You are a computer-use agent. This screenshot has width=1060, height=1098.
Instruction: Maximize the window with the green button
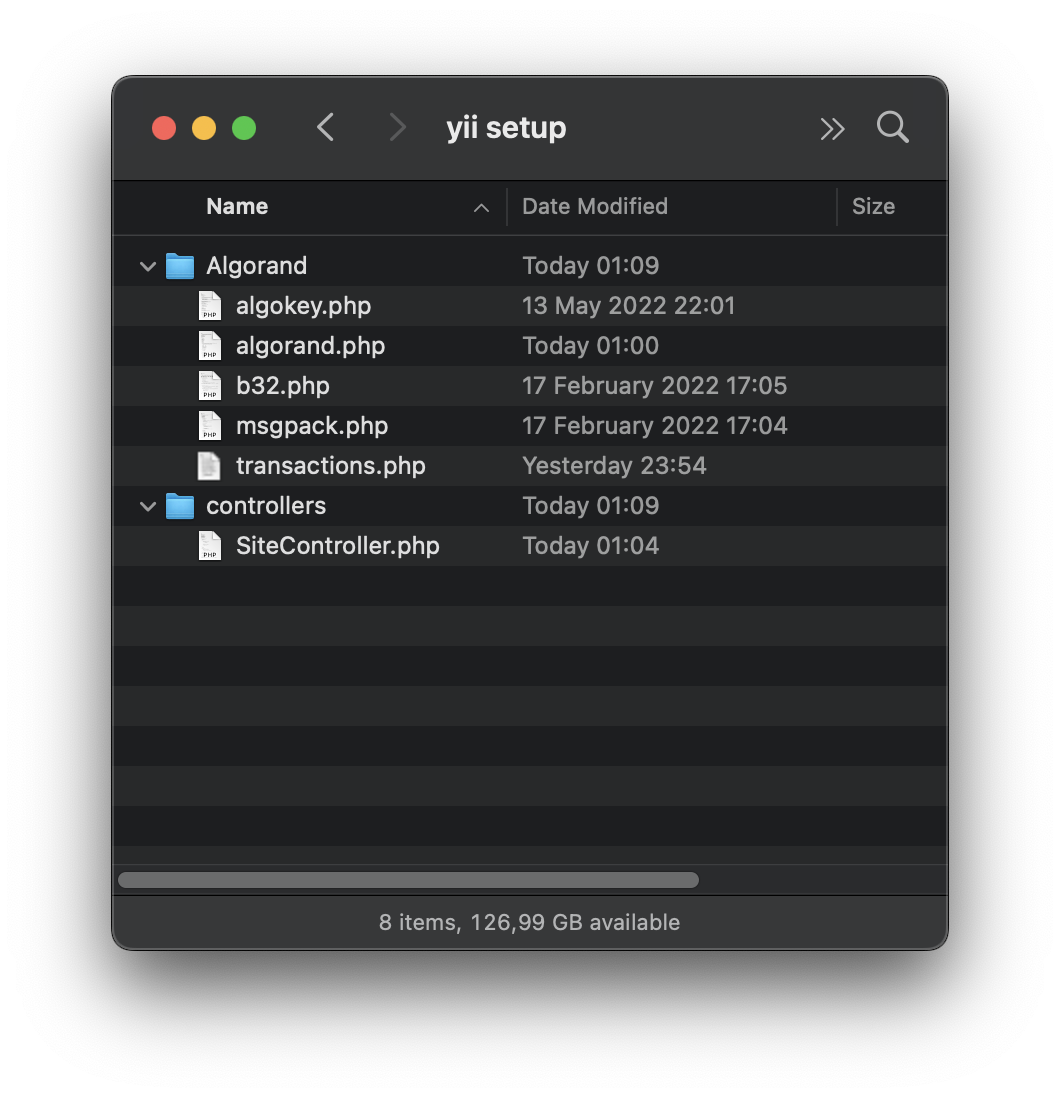[244, 128]
